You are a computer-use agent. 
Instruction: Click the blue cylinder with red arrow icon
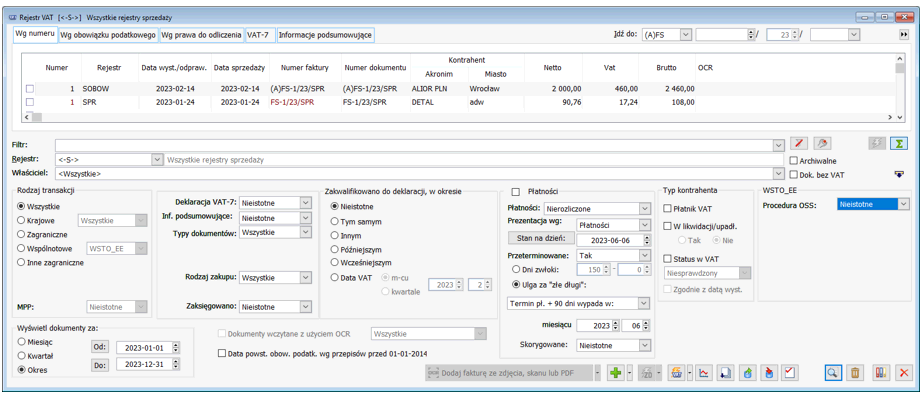769,372
